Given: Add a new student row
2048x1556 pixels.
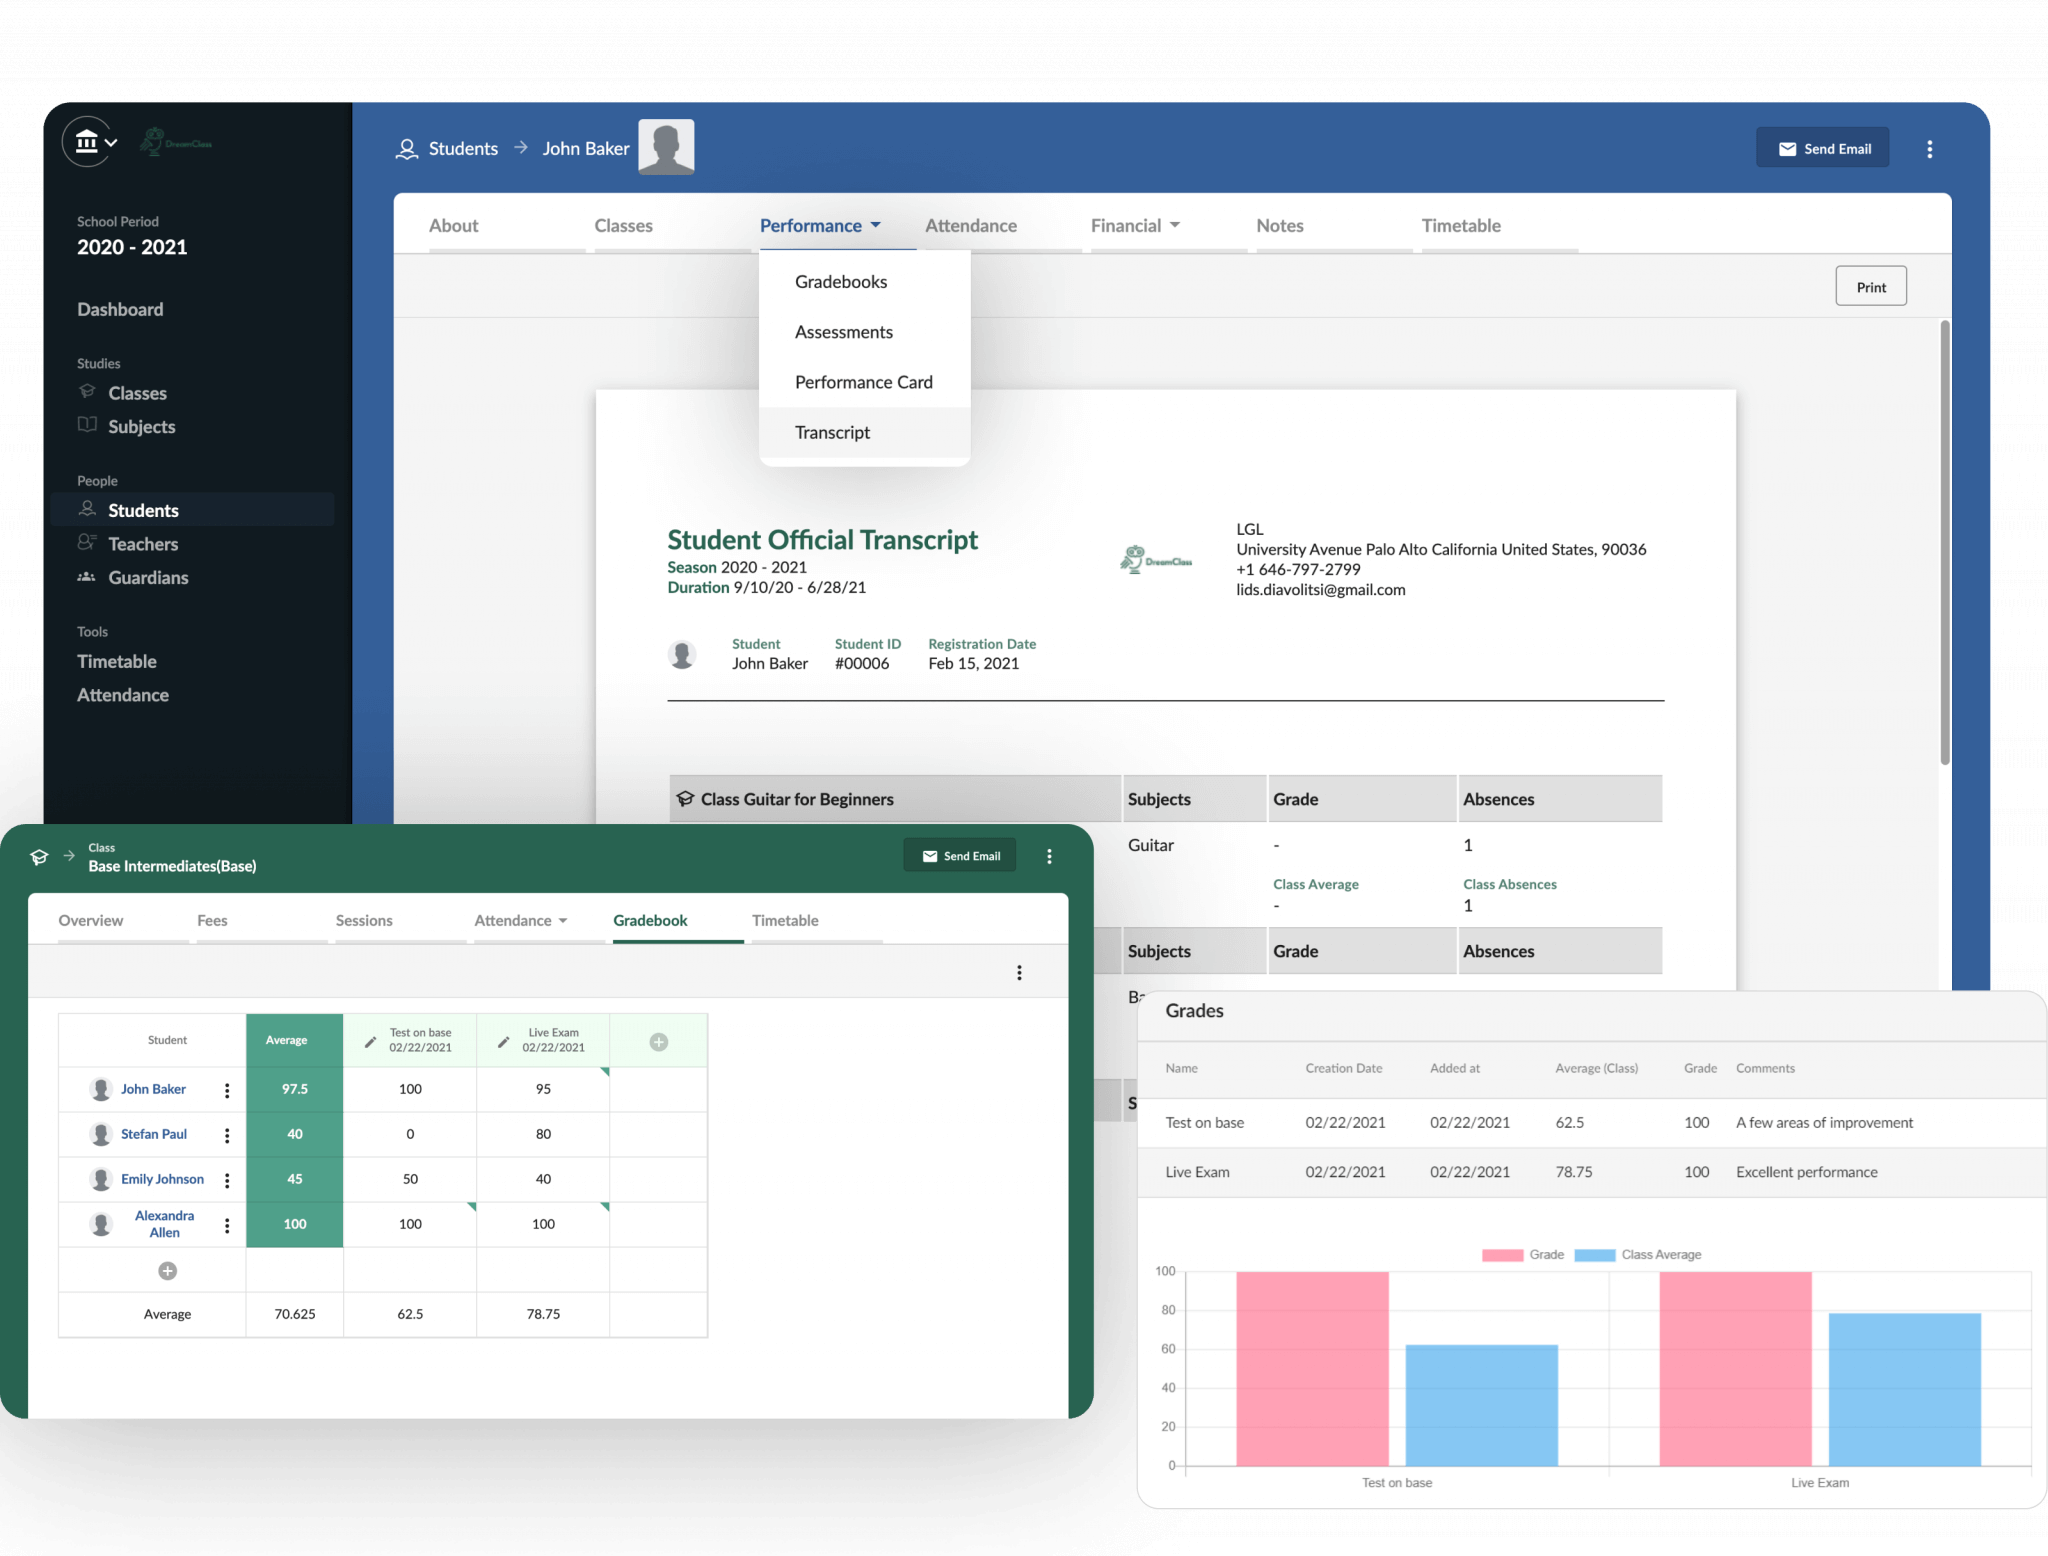Looking at the screenshot, I should 168,1270.
